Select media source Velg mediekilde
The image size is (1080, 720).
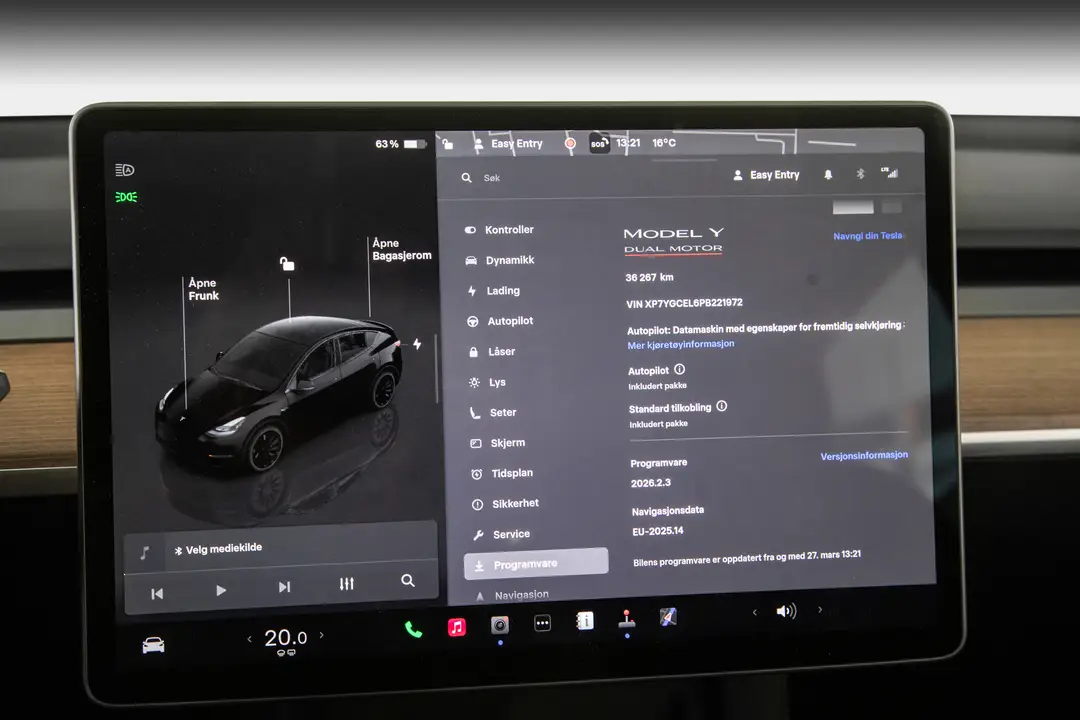218,549
